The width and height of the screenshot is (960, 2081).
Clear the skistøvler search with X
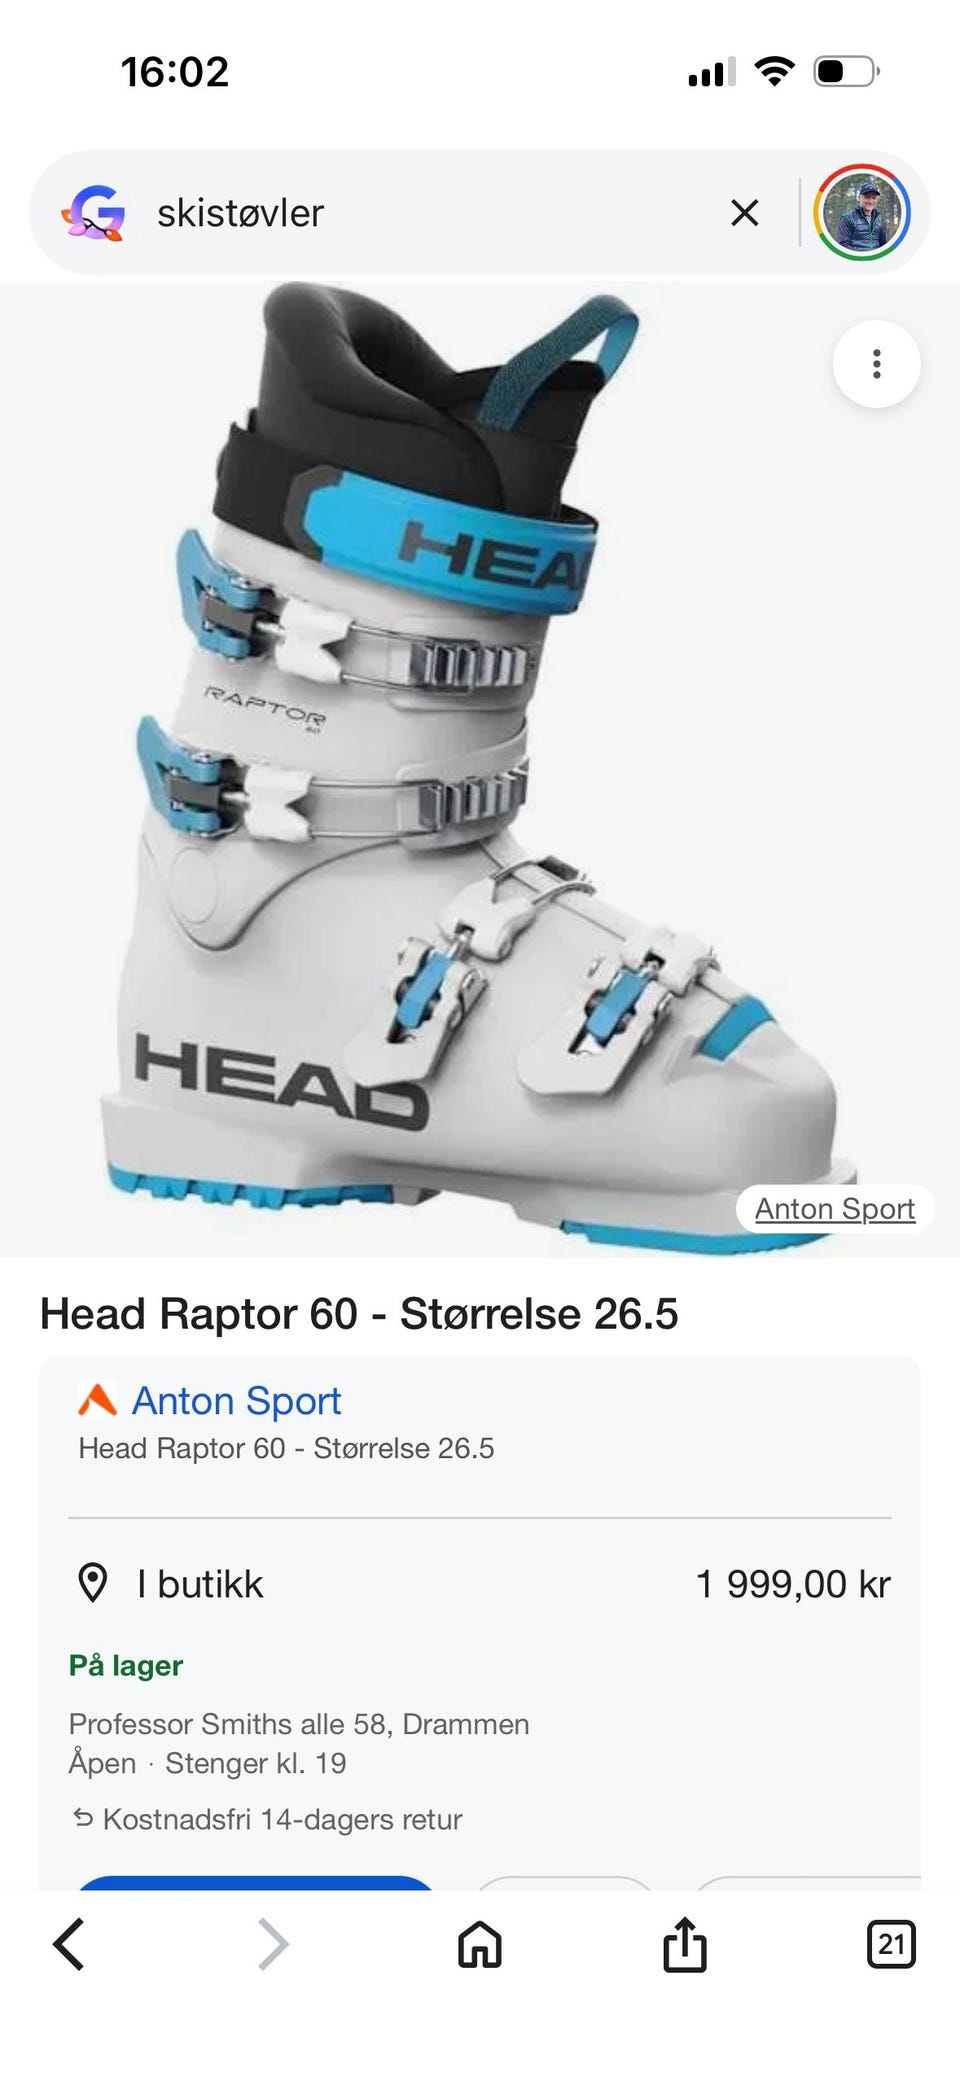click(x=744, y=213)
